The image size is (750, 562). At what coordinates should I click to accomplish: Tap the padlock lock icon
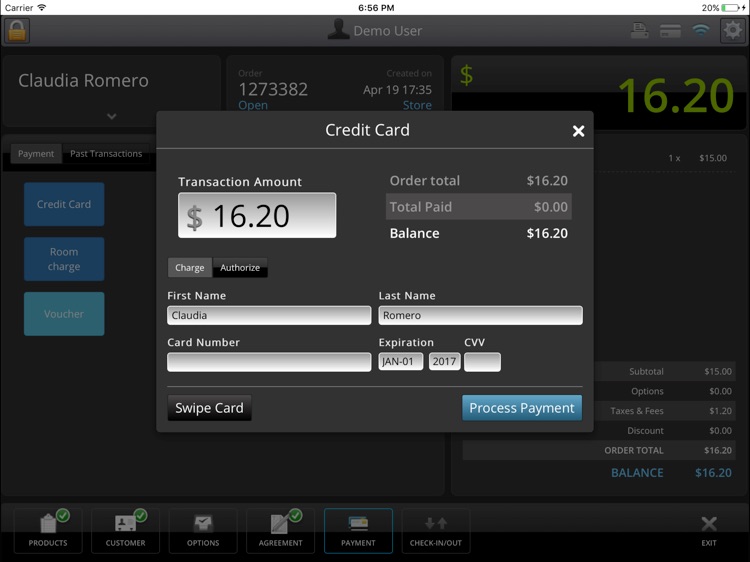(x=17, y=31)
